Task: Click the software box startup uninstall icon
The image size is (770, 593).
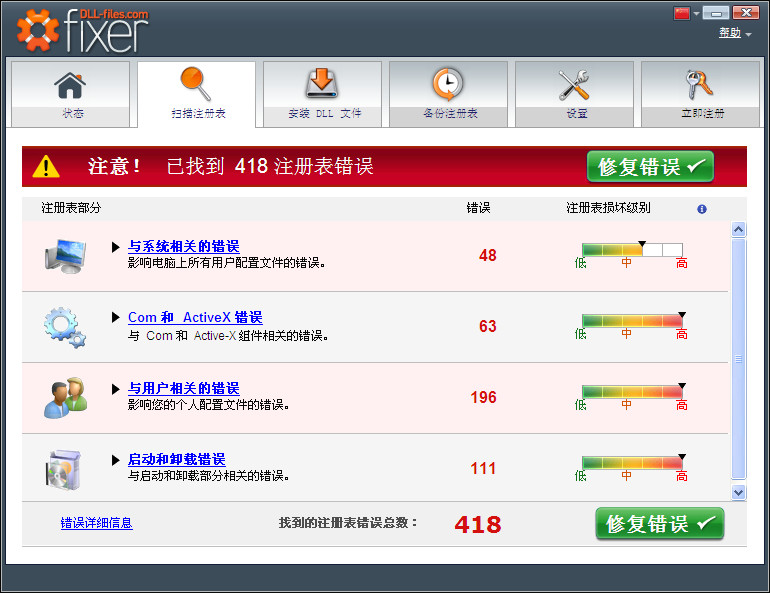Action: click(x=64, y=470)
